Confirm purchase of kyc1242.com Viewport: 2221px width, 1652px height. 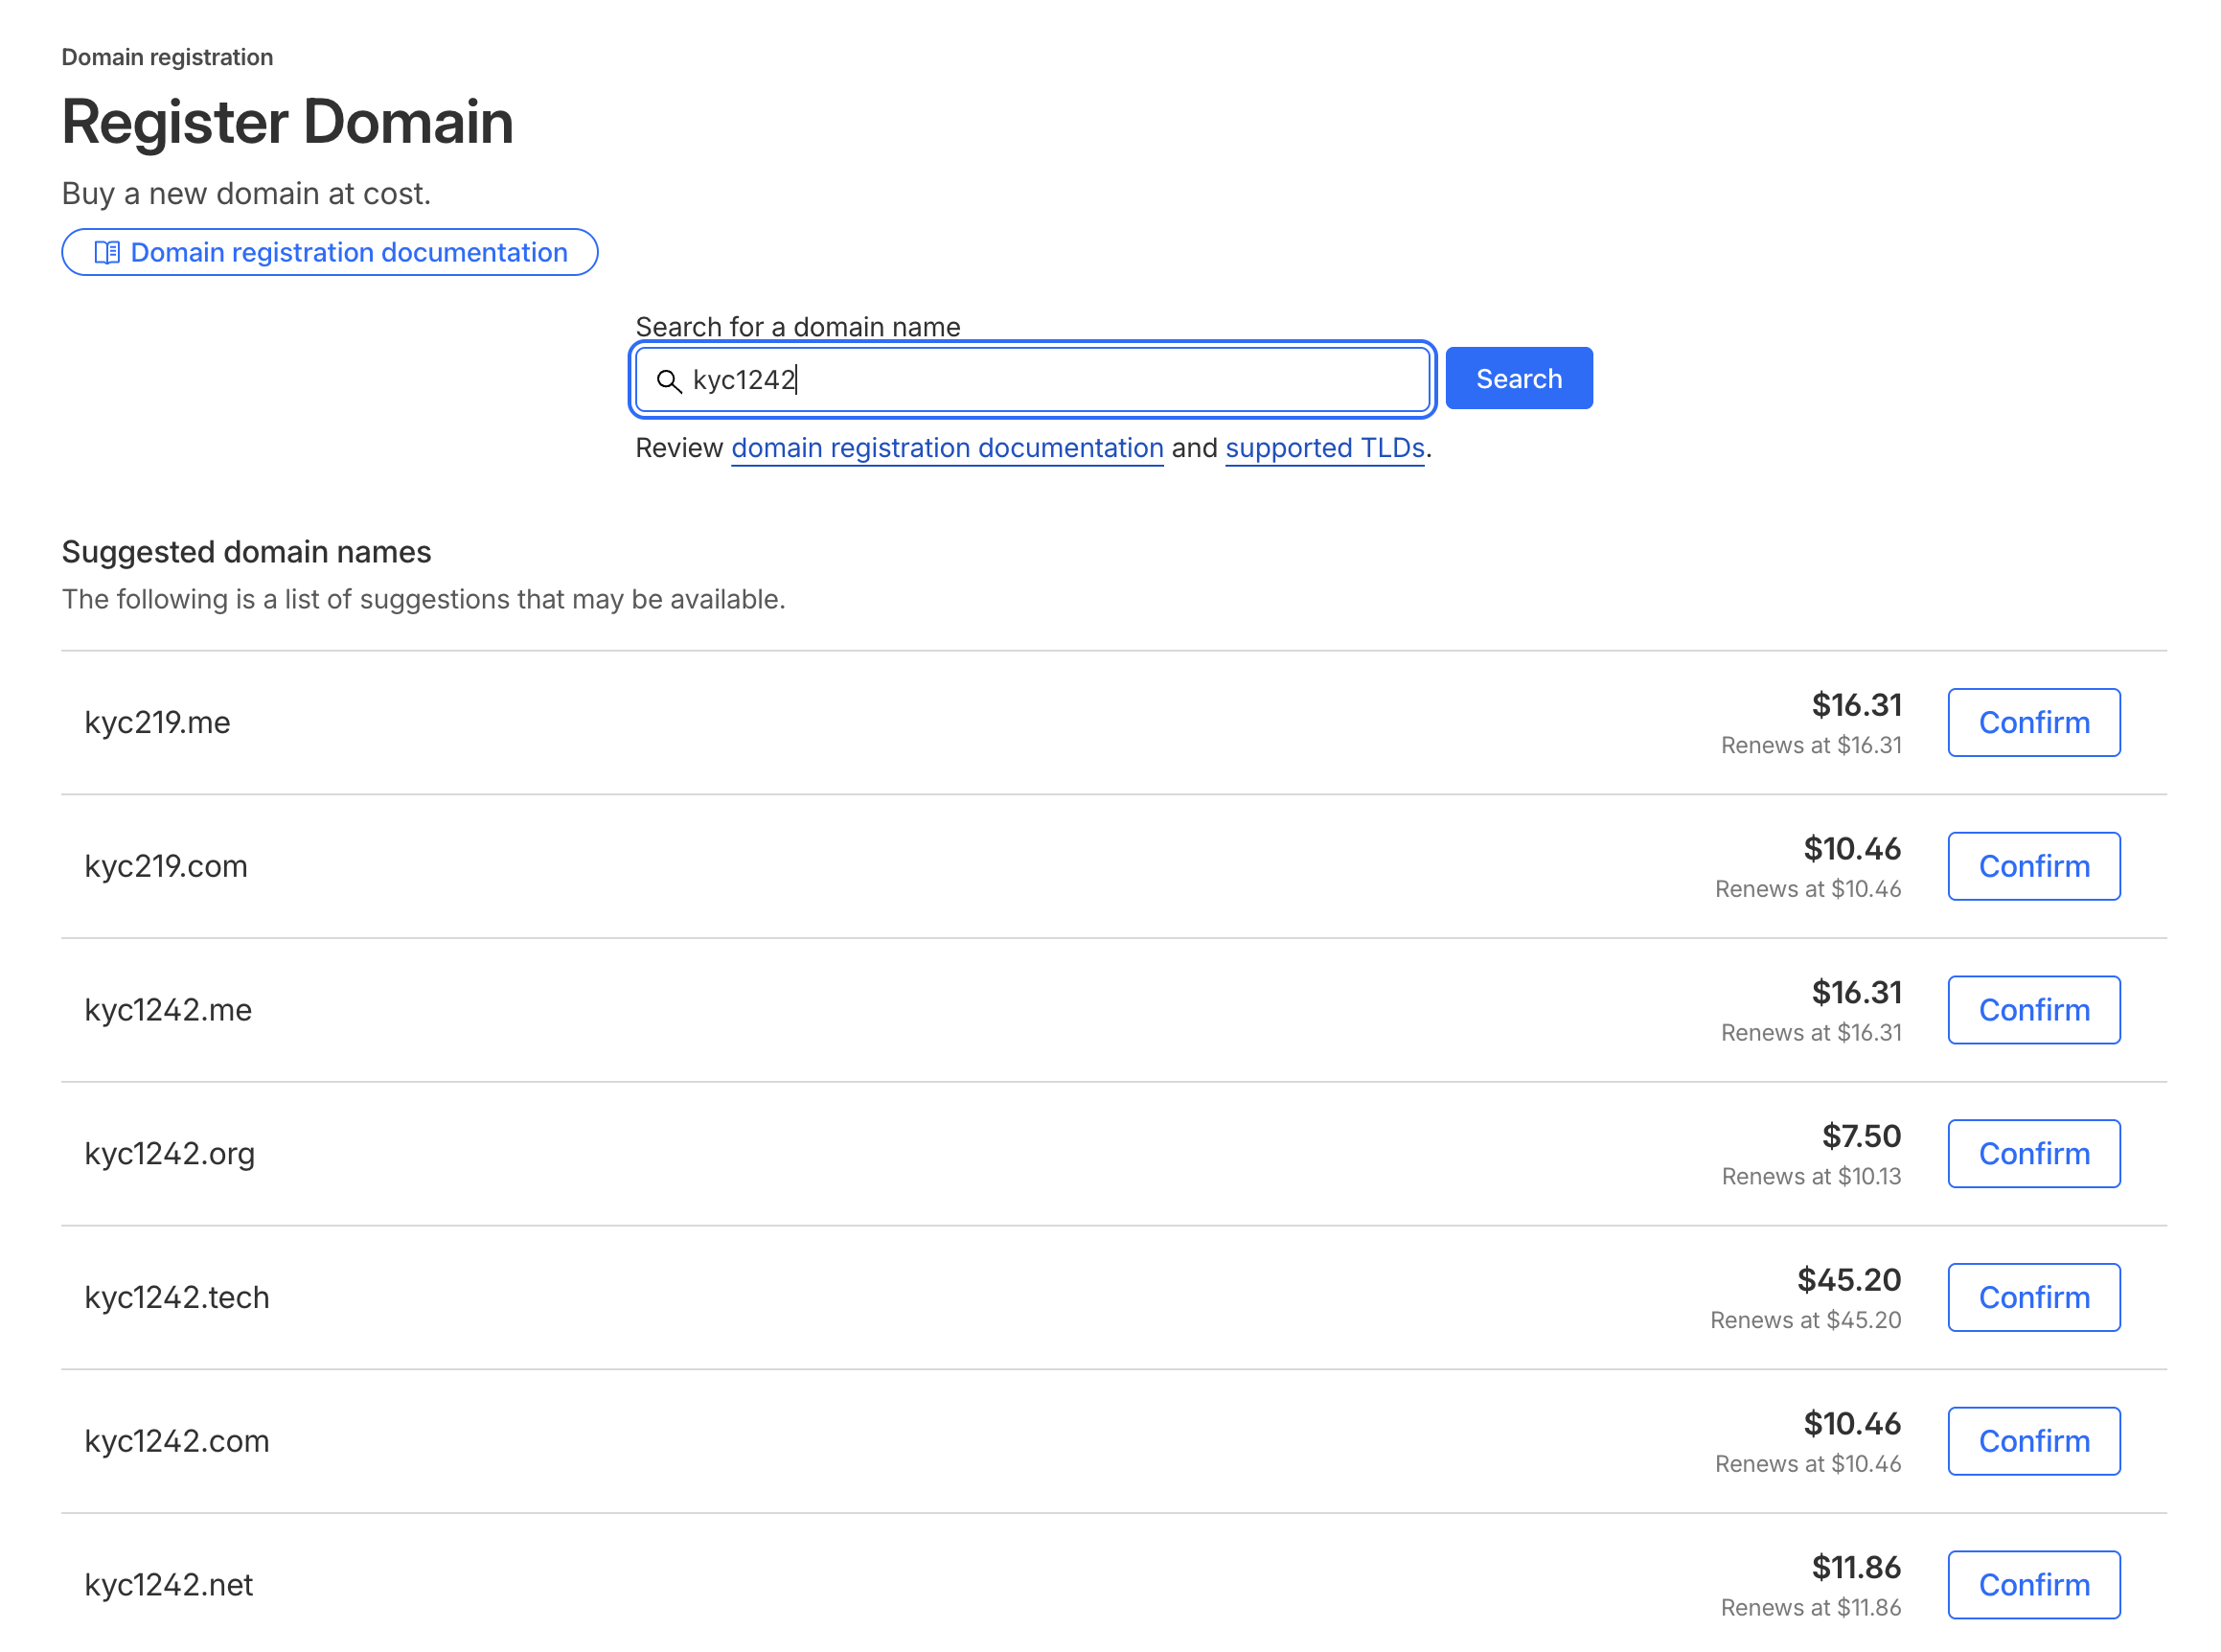(x=2033, y=1441)
